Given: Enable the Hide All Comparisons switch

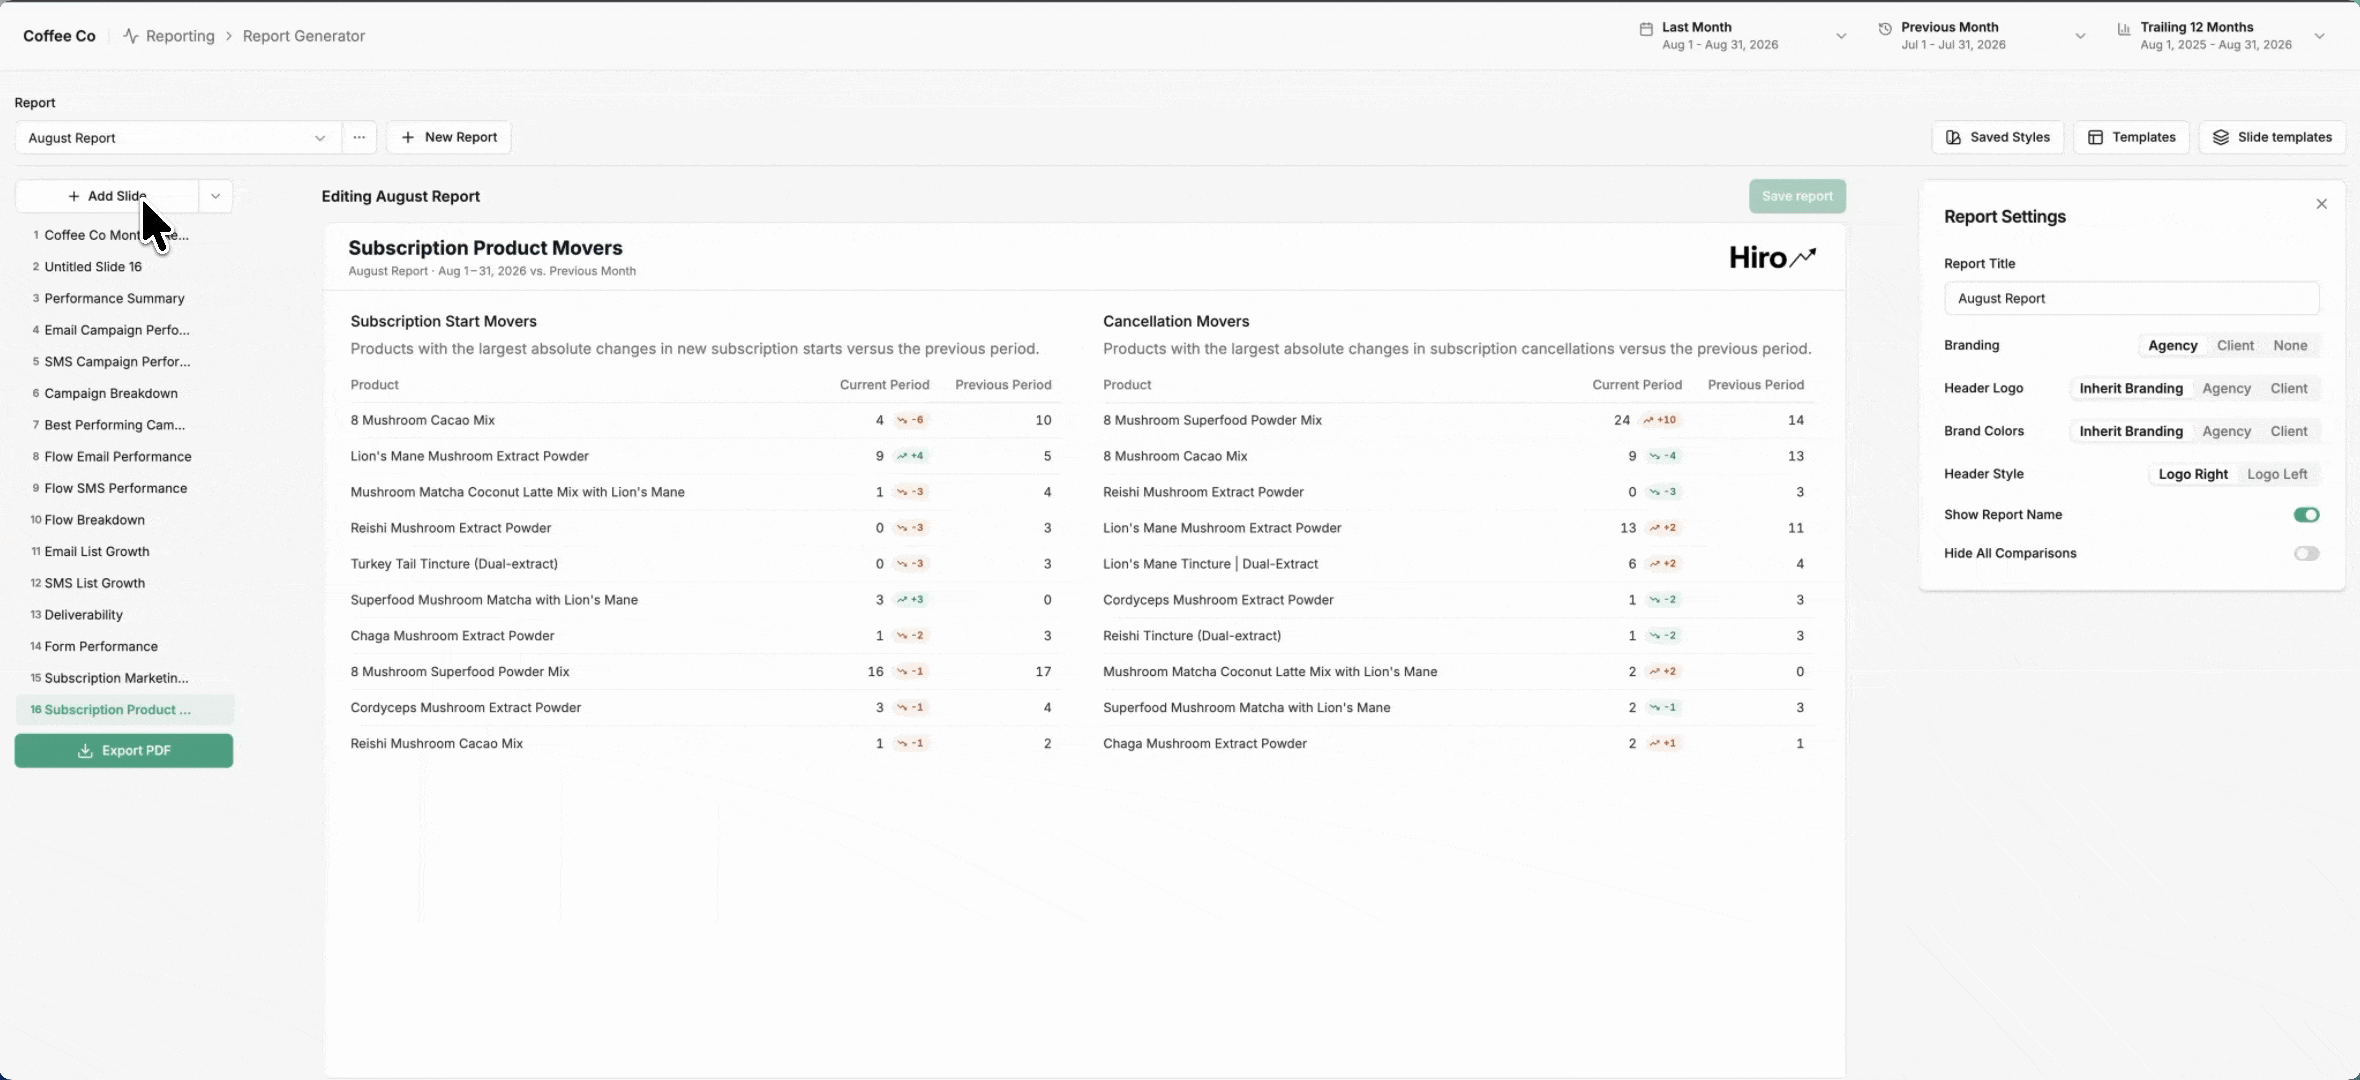Looking at the screenshot, I should [x=2306, y=554].
